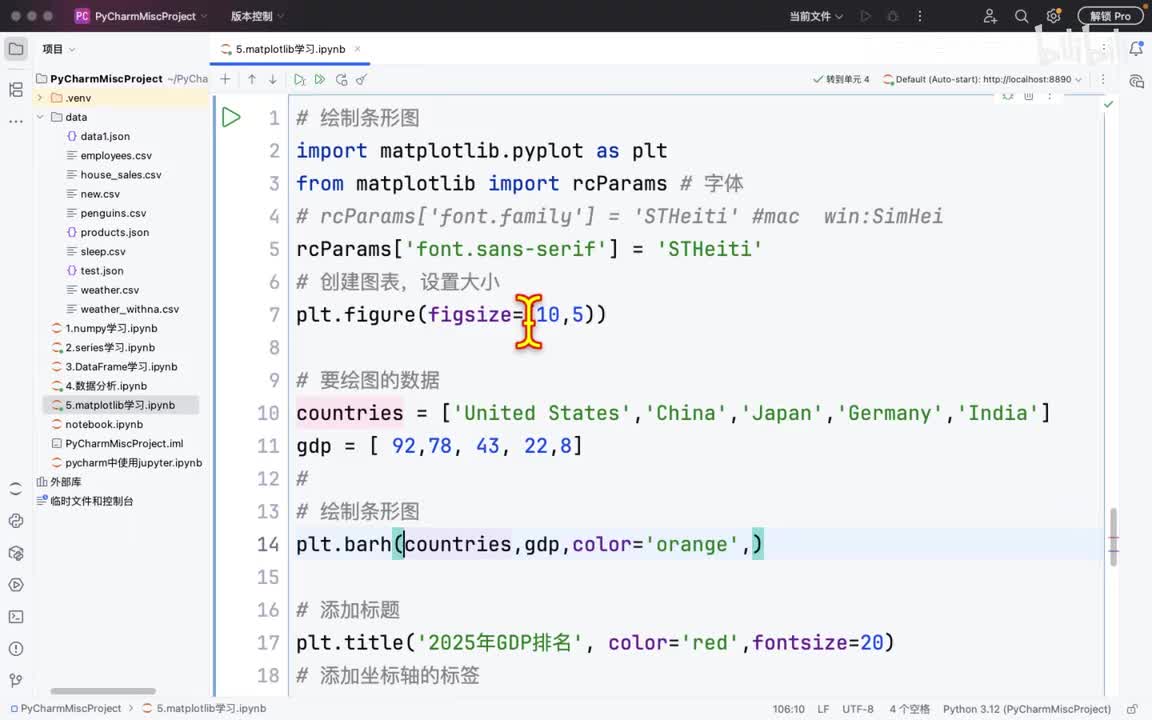The image size is (1152, 720).
Task: Click 转到单元 4 link
Action: point(841,79)
